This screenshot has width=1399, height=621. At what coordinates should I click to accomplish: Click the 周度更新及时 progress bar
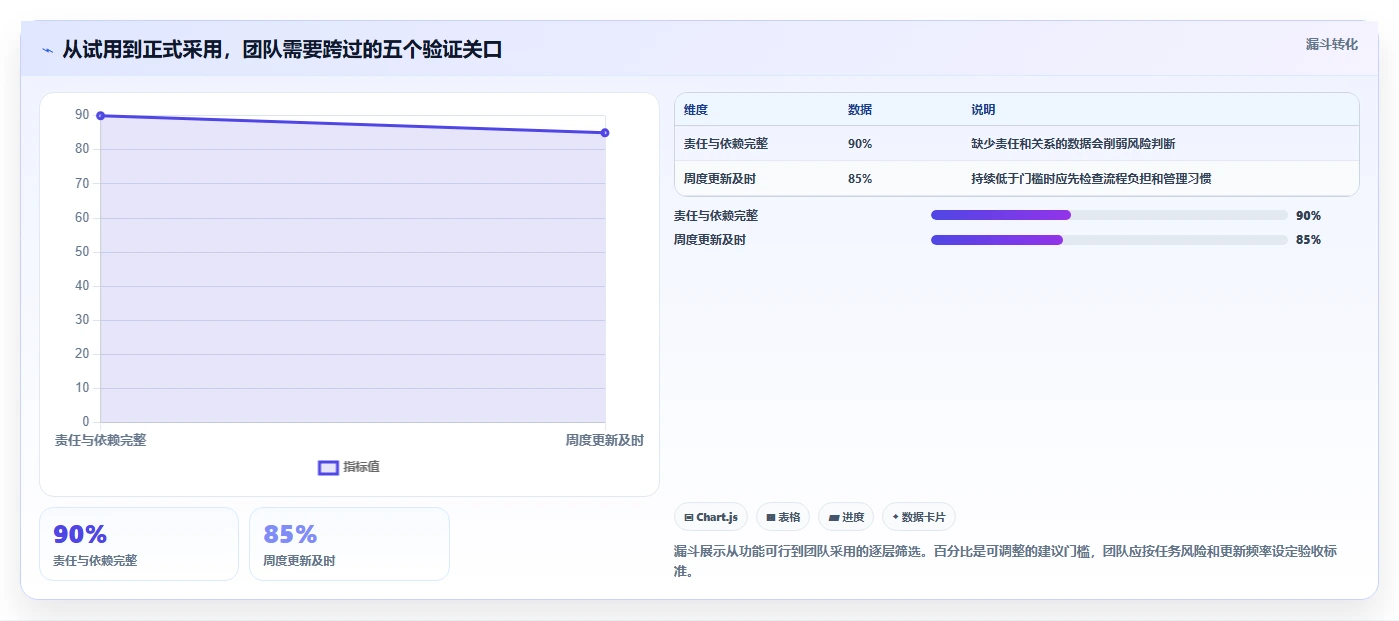tap(1109, 240)
